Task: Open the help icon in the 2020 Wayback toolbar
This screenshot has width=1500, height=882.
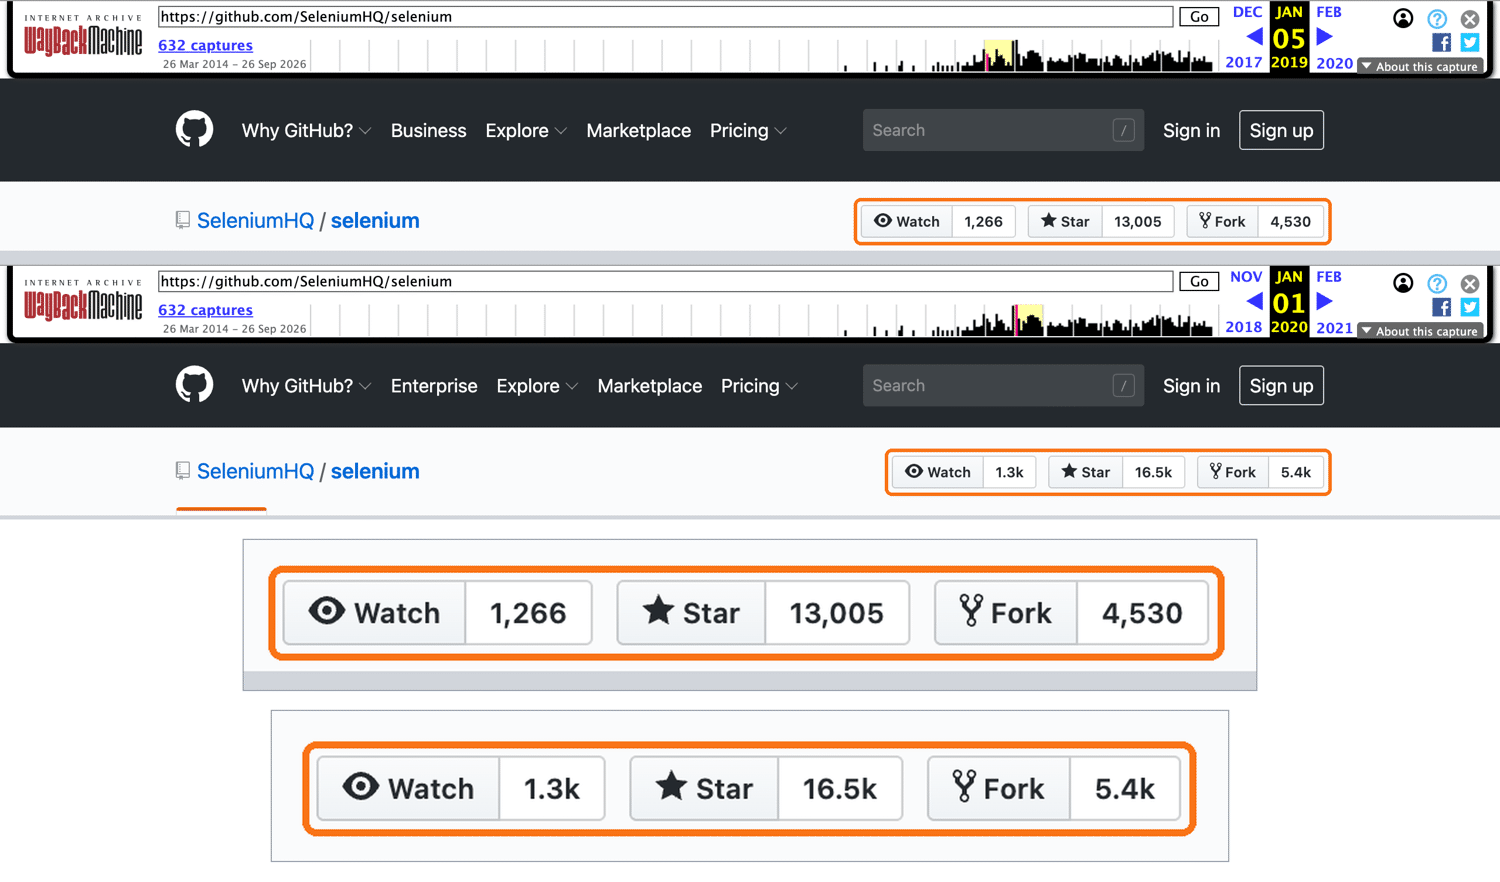Action: [x=1437, y=283]
